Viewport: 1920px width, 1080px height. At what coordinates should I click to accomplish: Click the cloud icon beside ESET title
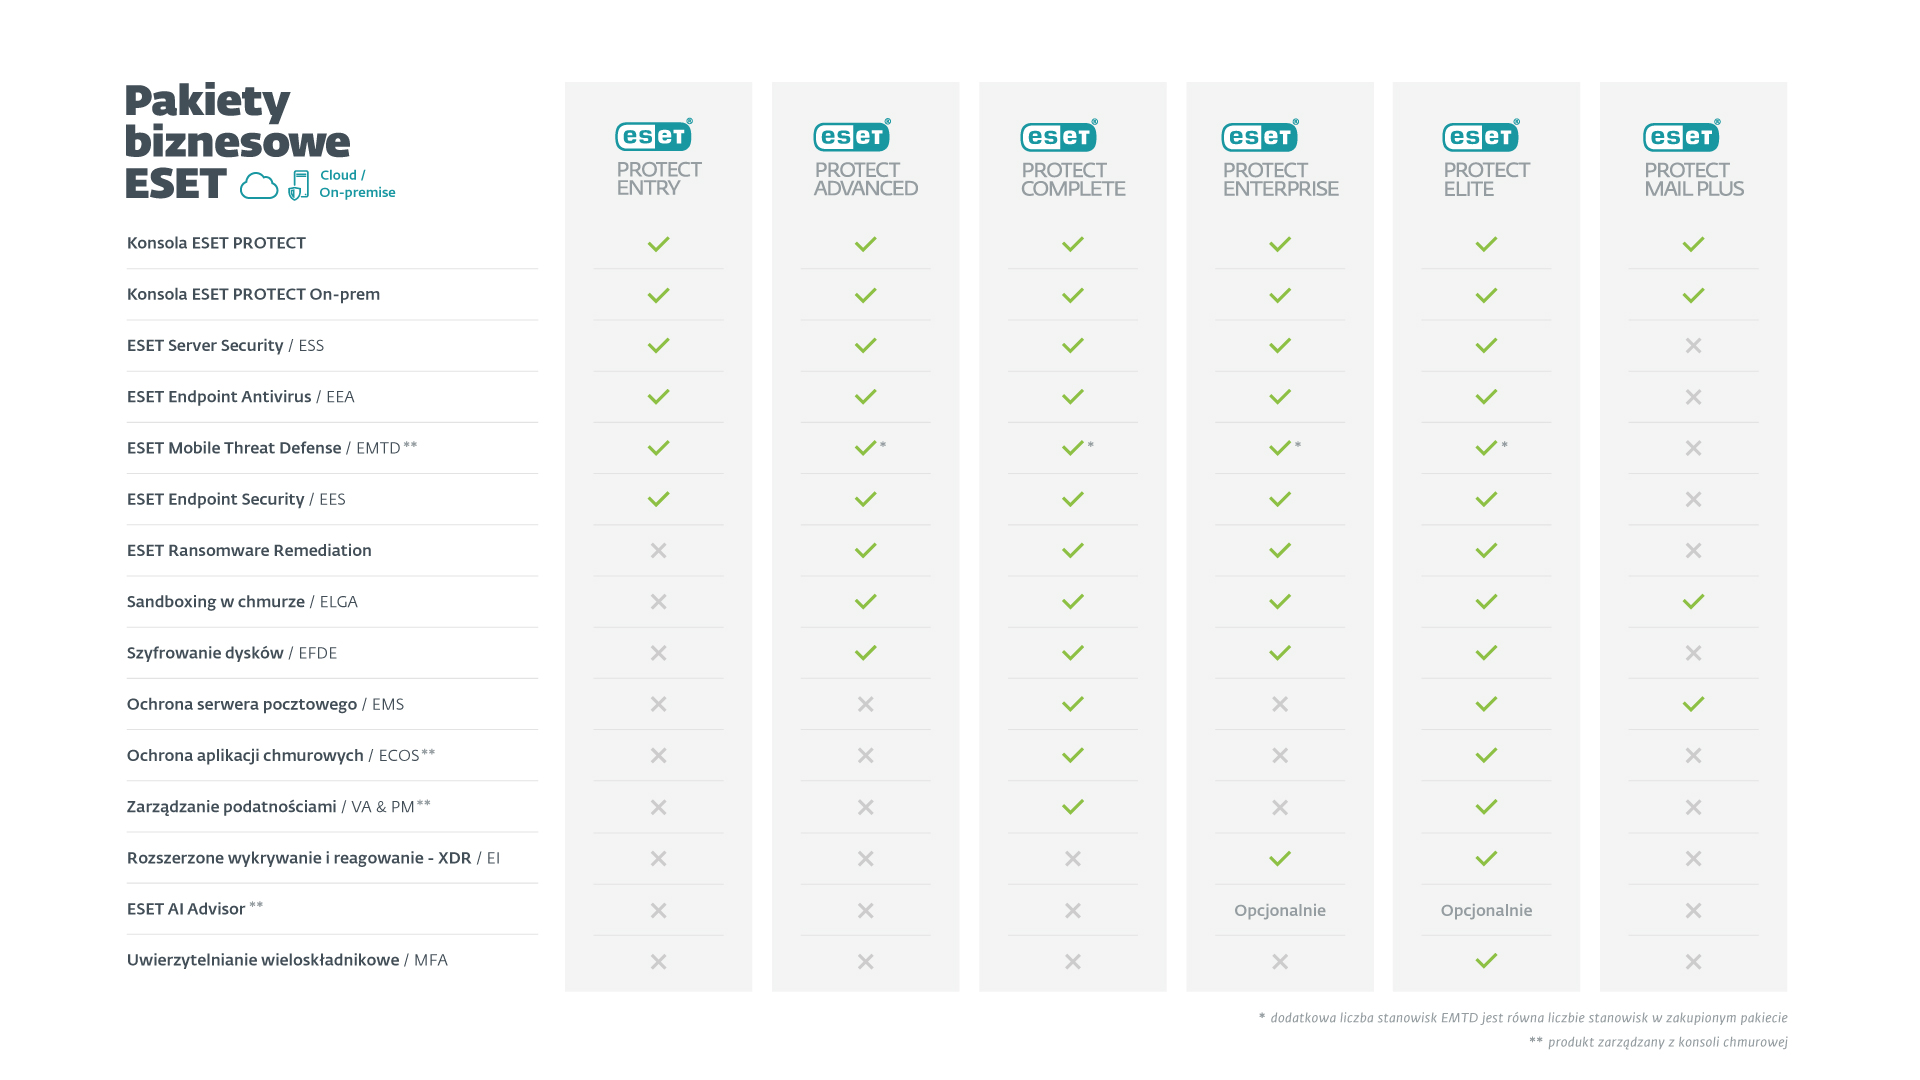tap(259, 186)
